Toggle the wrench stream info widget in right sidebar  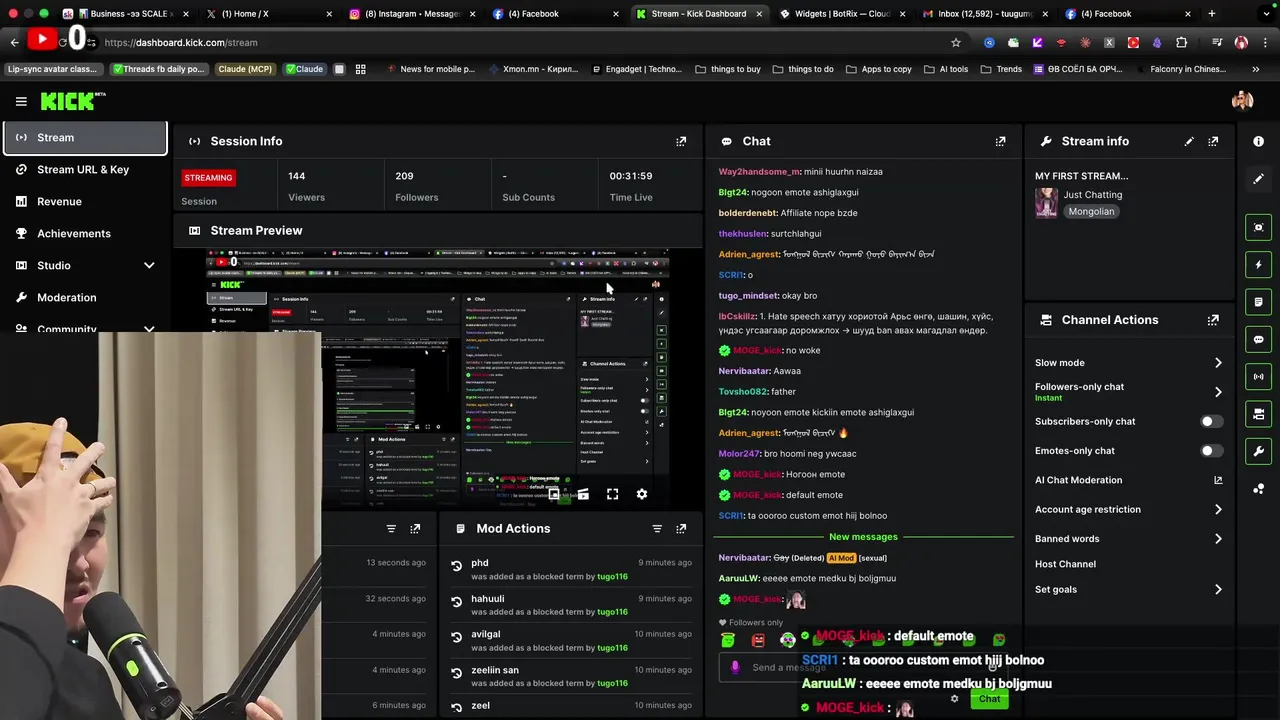pos(1258,451)
